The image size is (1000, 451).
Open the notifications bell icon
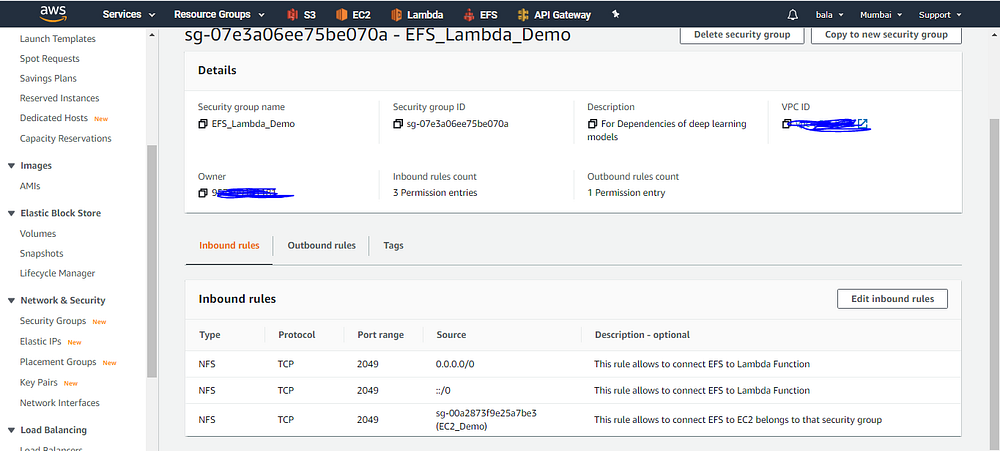[793, 15]
